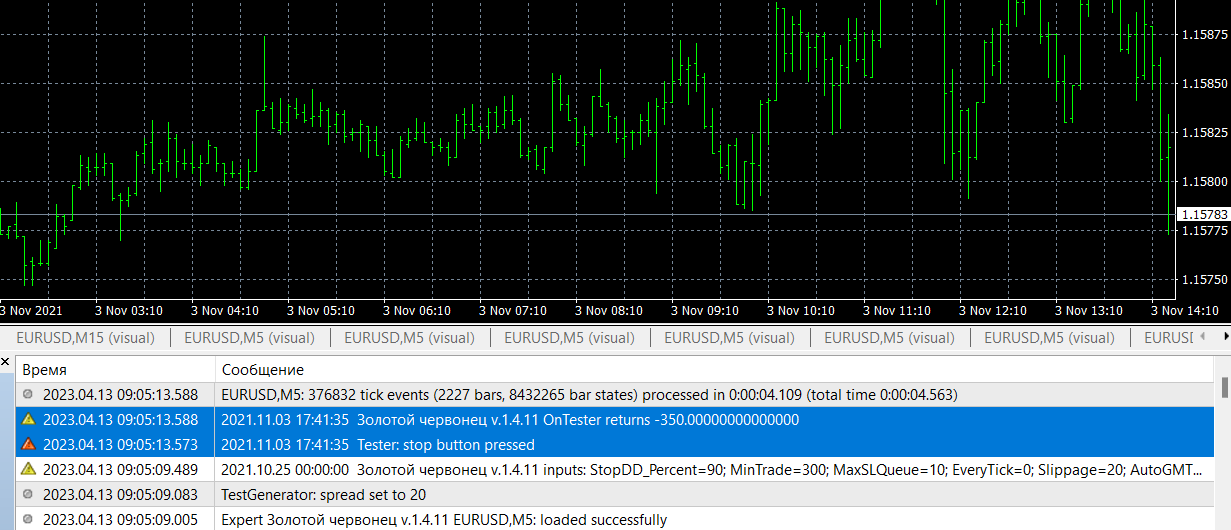Click the '3 Nov 09:10' time axis label
Viewport: 1231px width, 530px height.
[705, 310]
